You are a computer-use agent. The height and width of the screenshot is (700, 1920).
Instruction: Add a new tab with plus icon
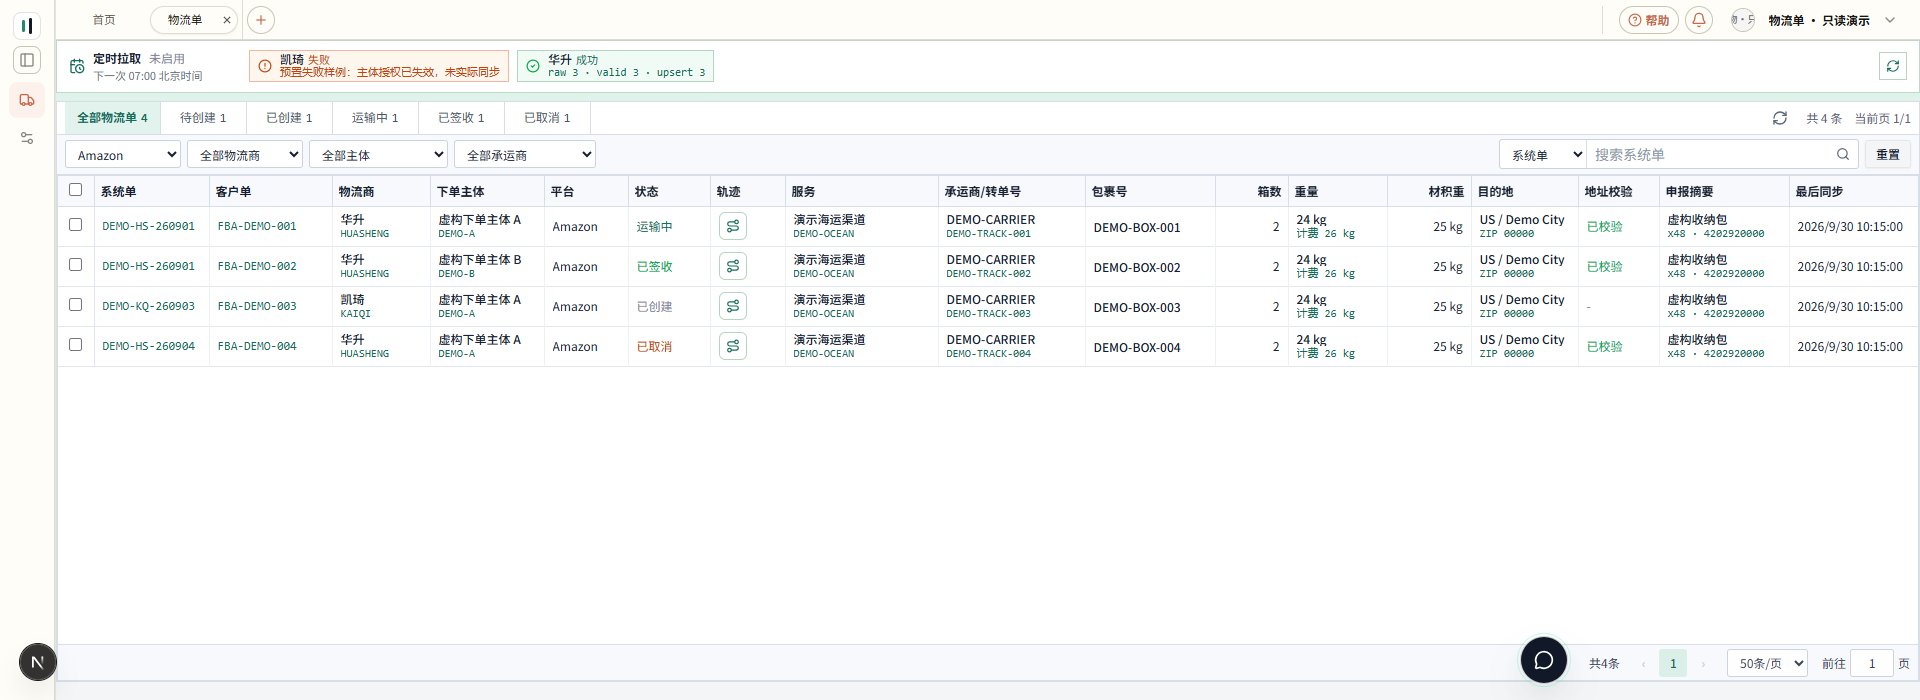[x=260, y=19]
